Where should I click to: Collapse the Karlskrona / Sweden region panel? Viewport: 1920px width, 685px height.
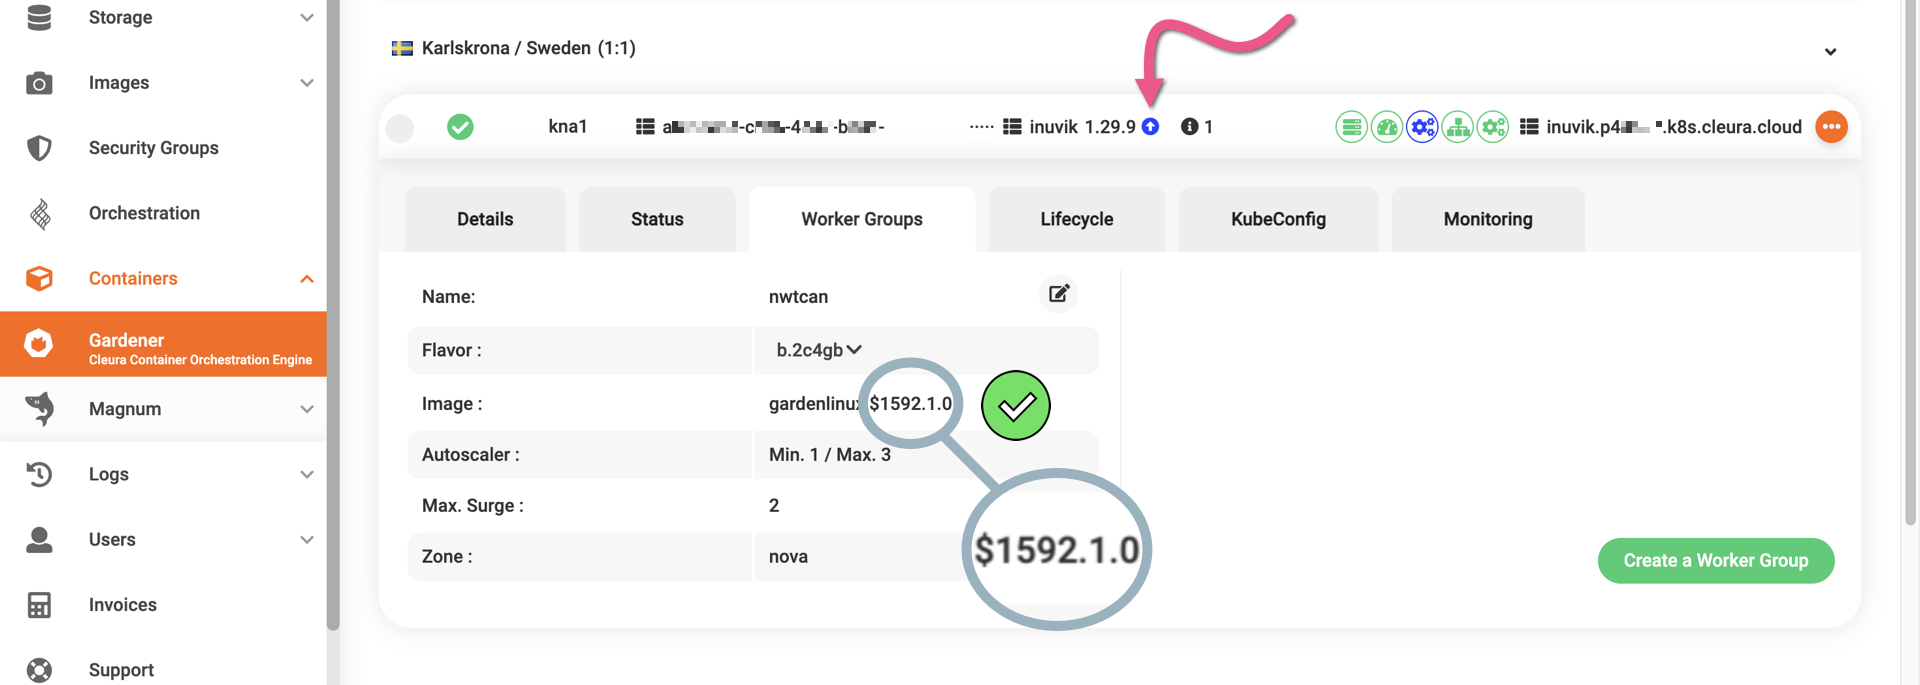1830,52
